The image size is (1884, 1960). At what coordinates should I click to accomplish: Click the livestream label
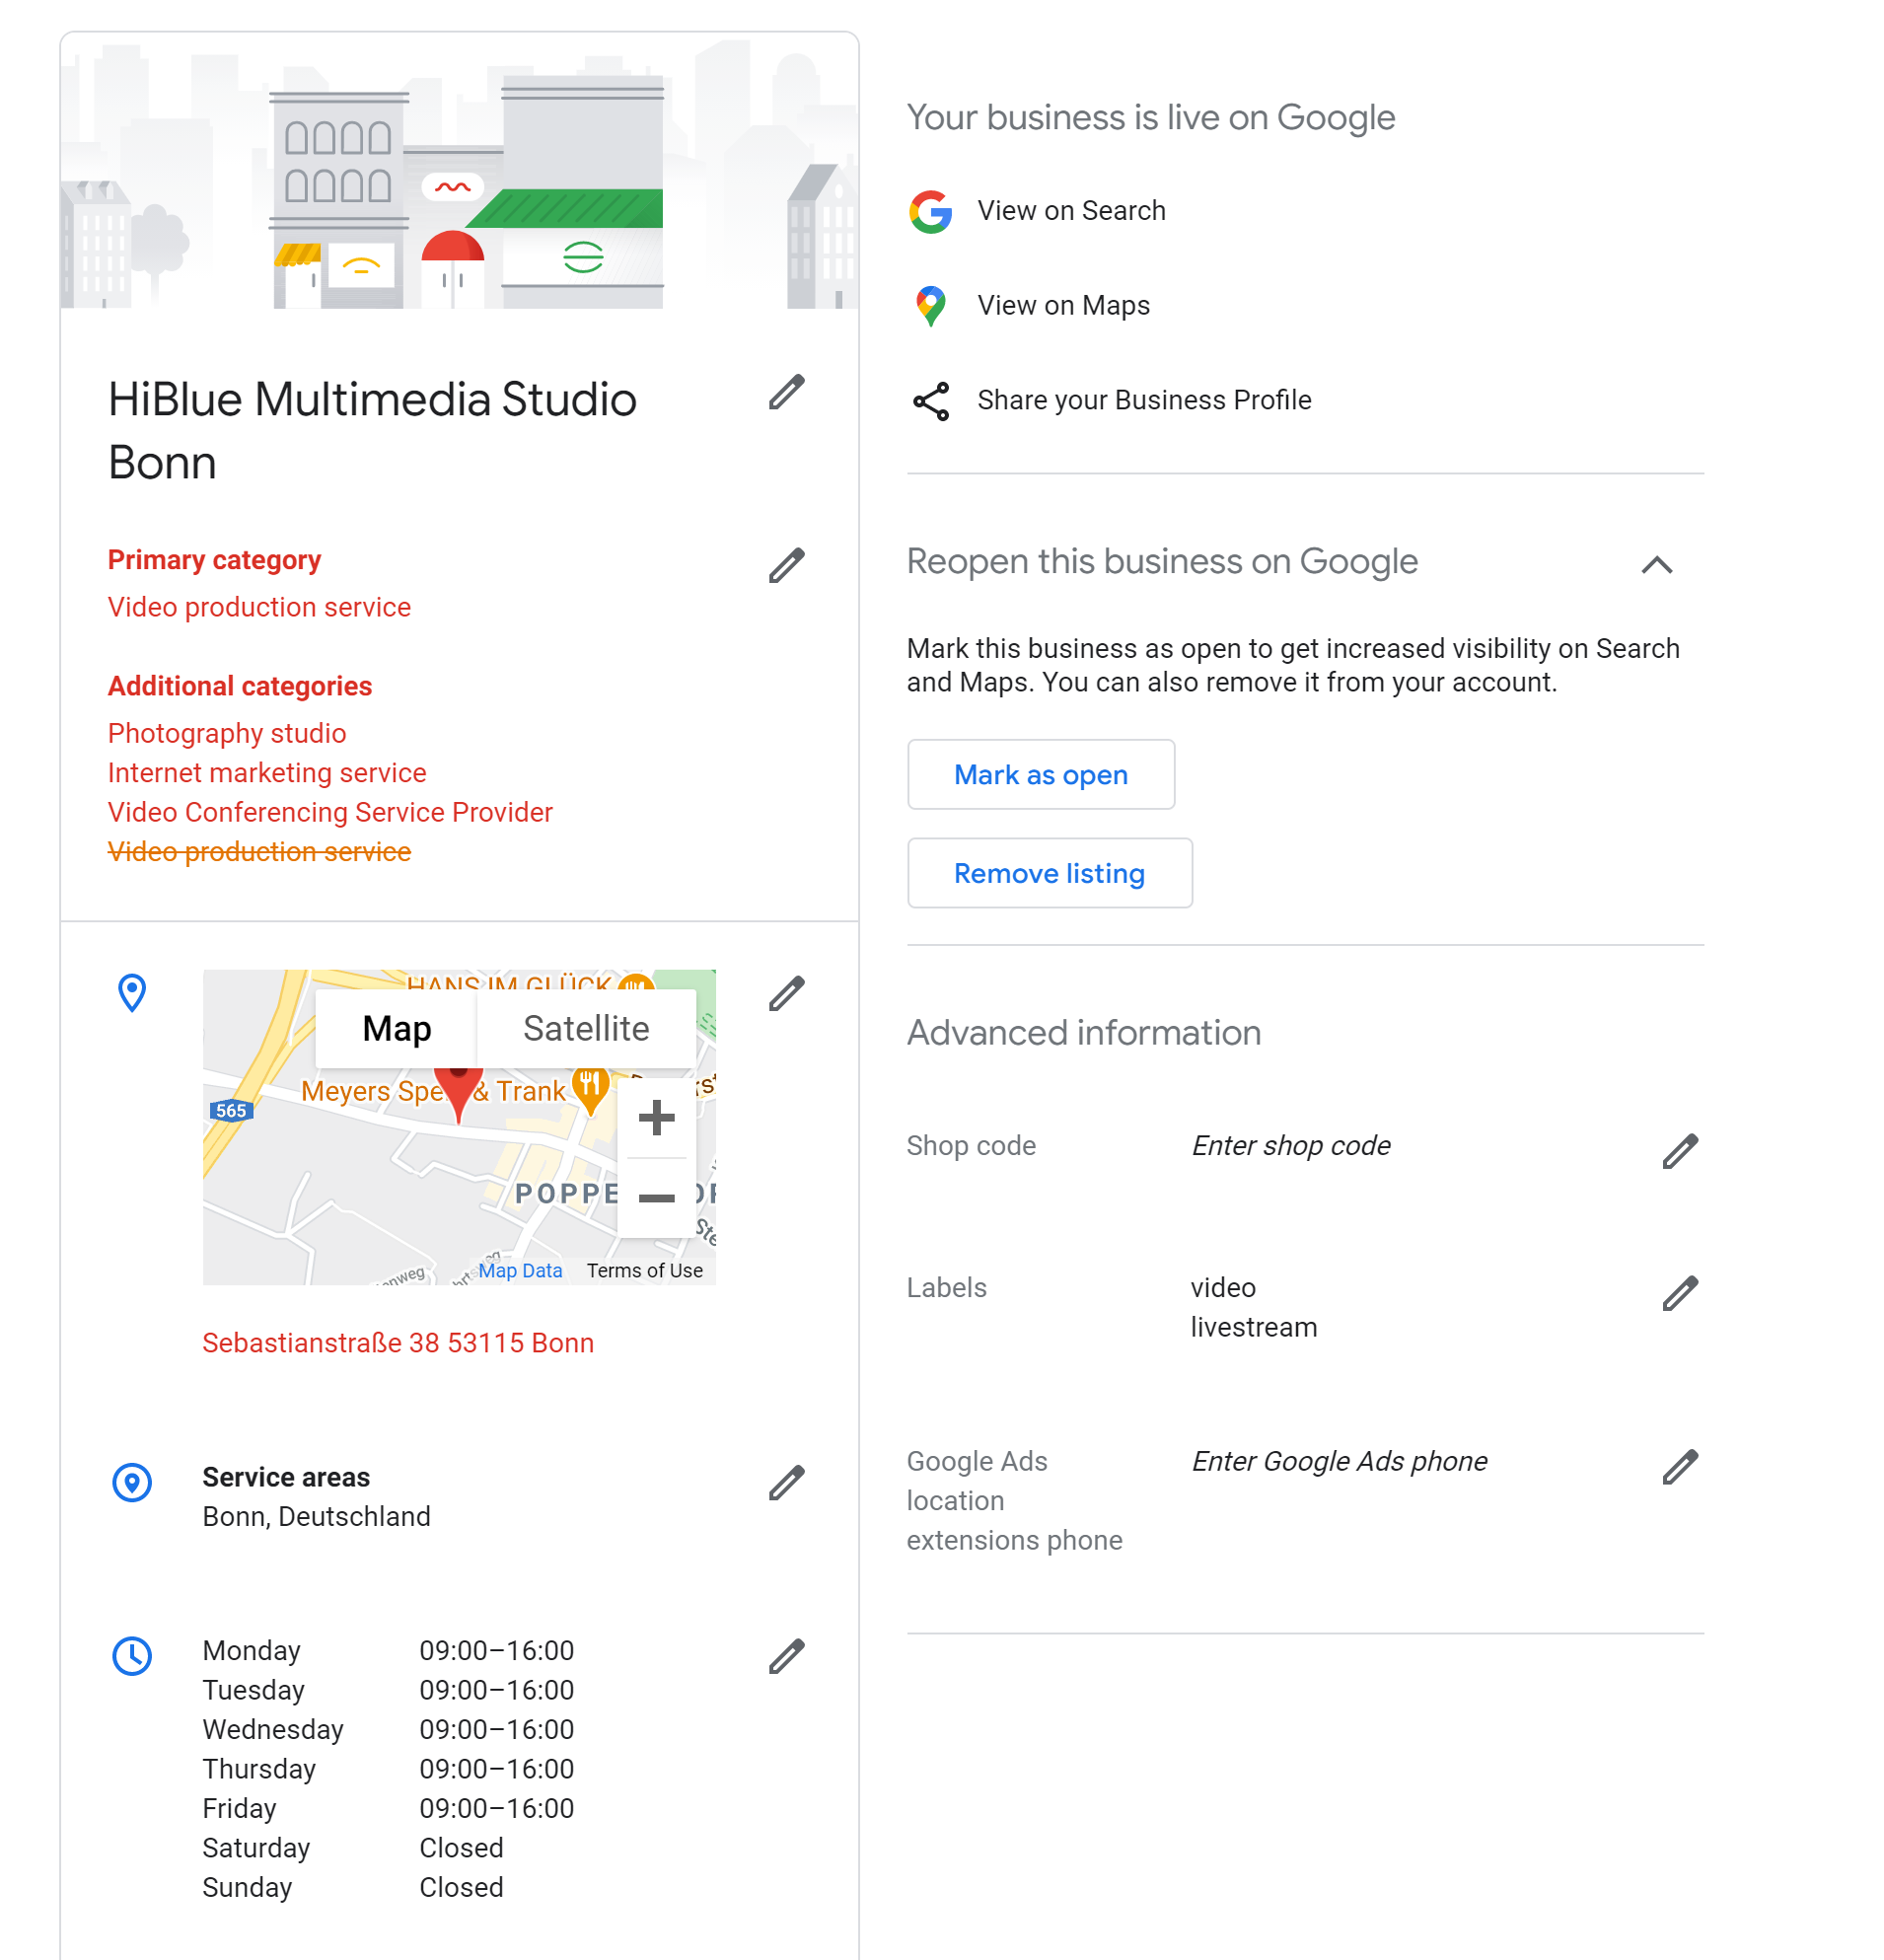pos(1253,1328)
